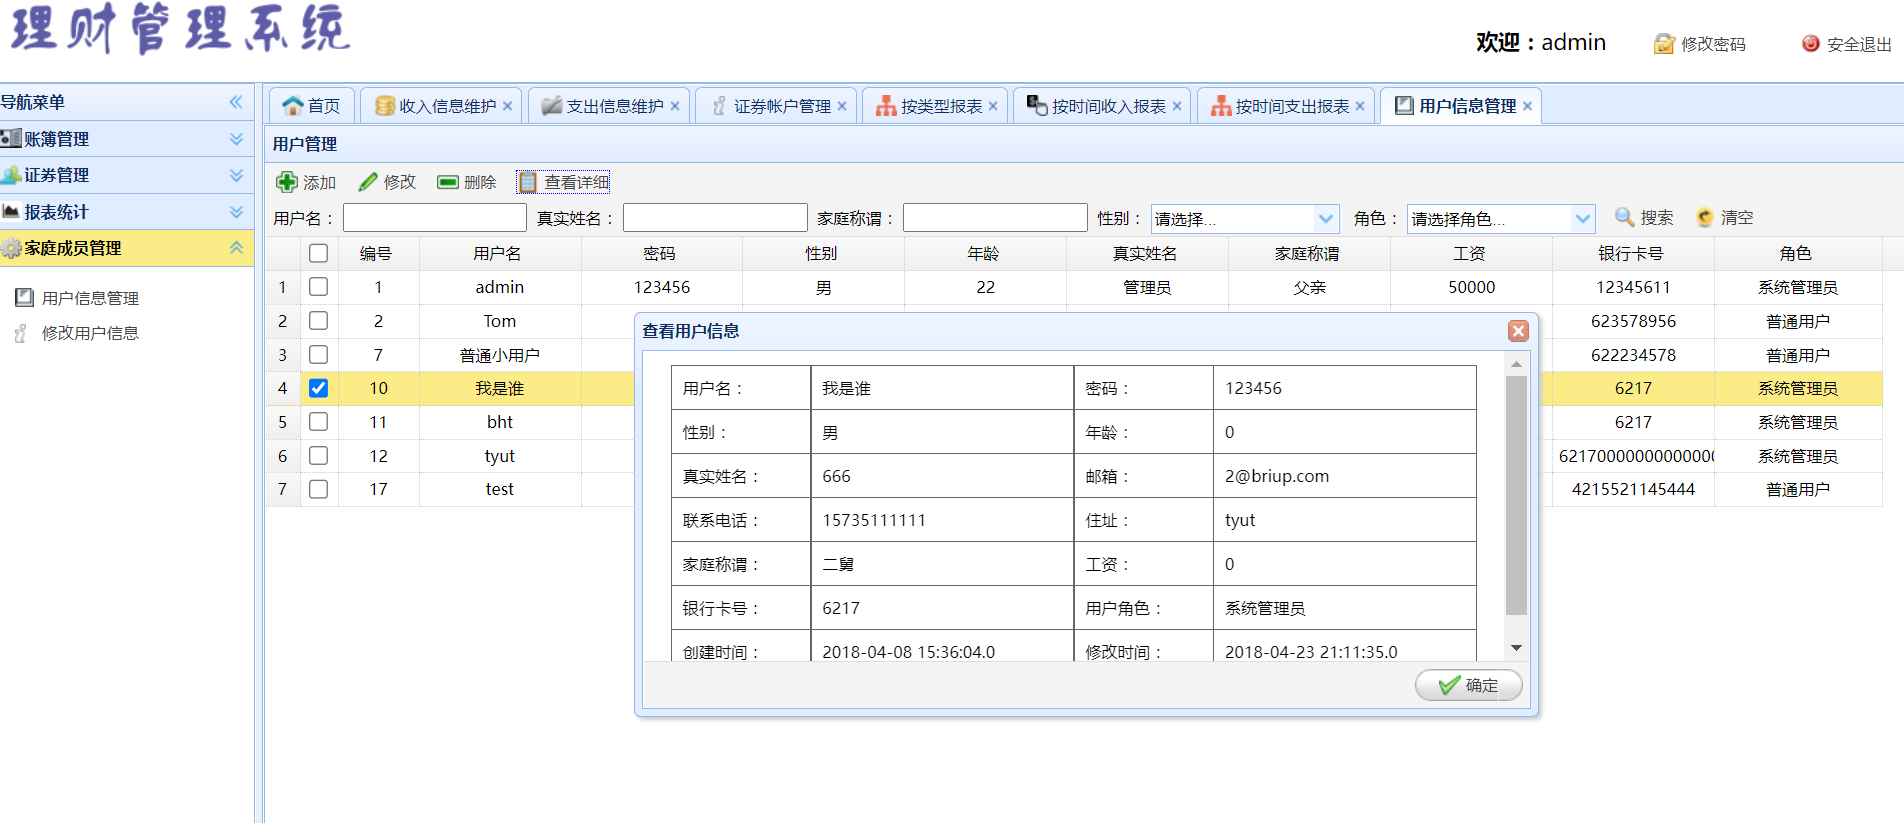Toggle the select-all header checkbox
1904x823 pixels.
pos(318,253)
